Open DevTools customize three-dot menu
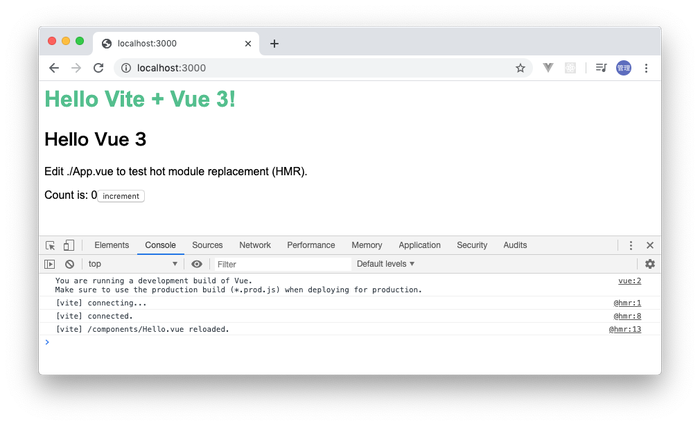Screen dimensions: 700x426 tap(631, 245)
